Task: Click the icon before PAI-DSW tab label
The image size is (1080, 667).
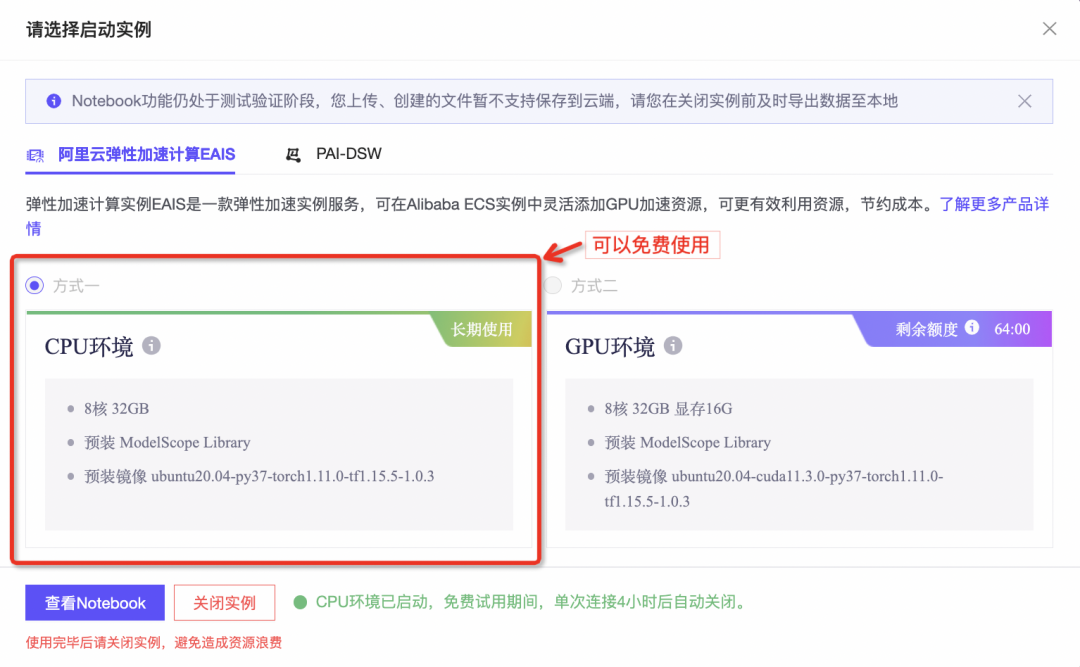Action: tap(293, 153)
